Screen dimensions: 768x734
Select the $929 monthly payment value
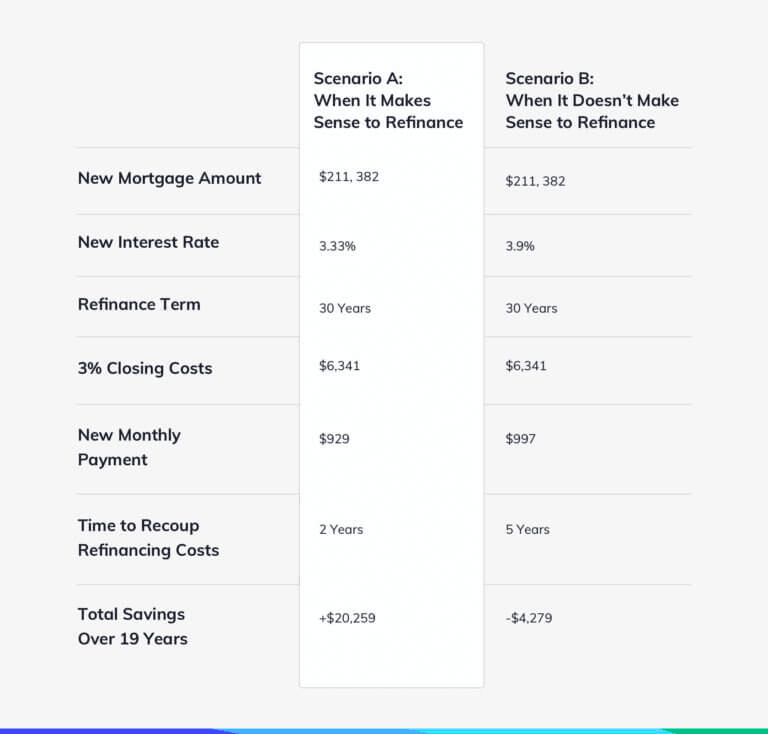coord(334,439)
